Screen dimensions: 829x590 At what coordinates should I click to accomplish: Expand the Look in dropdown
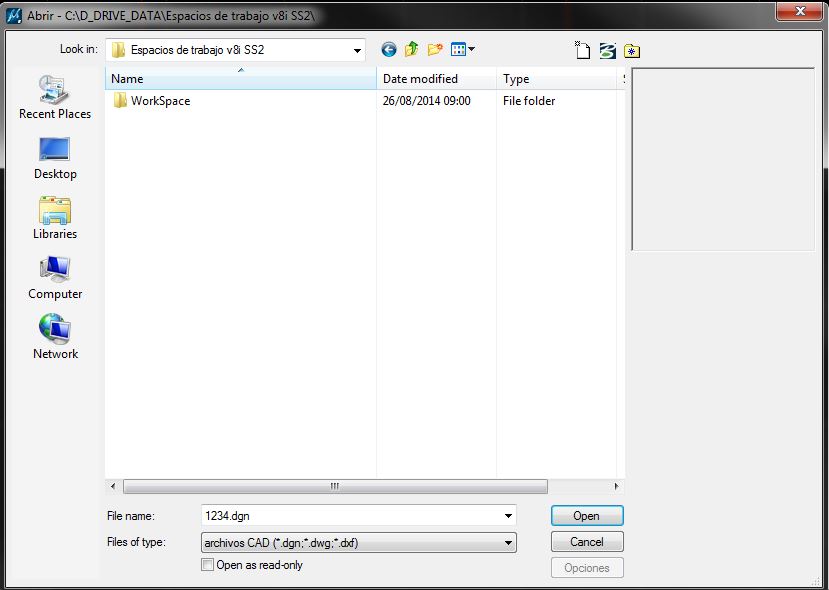pos(357,51)
